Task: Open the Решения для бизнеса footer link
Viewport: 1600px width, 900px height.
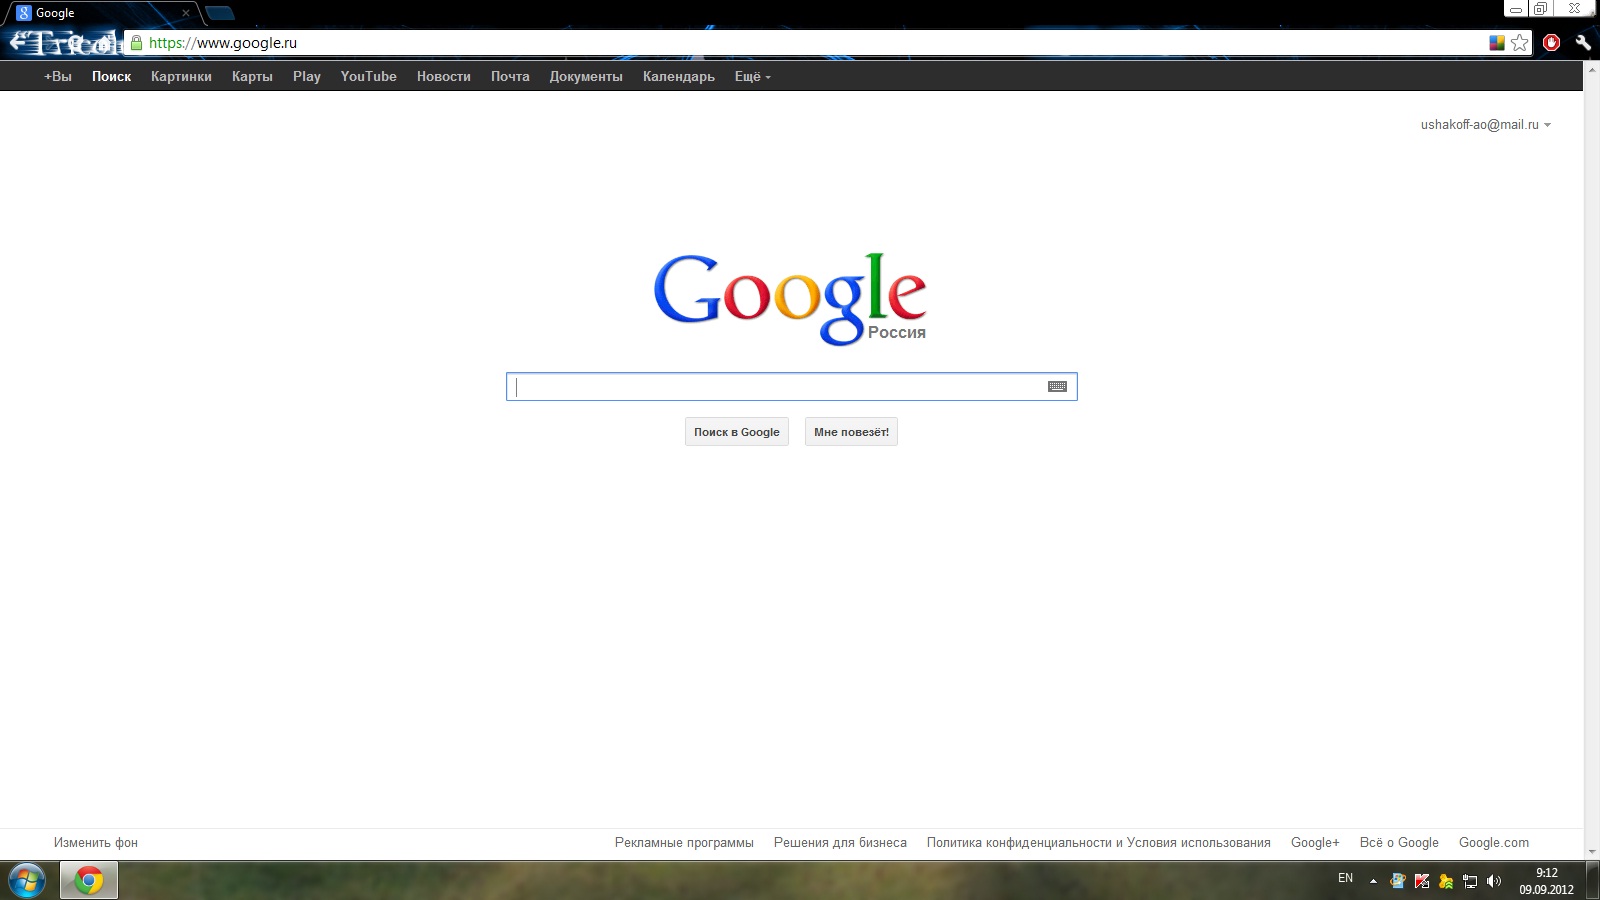Action: pos(840,843)
